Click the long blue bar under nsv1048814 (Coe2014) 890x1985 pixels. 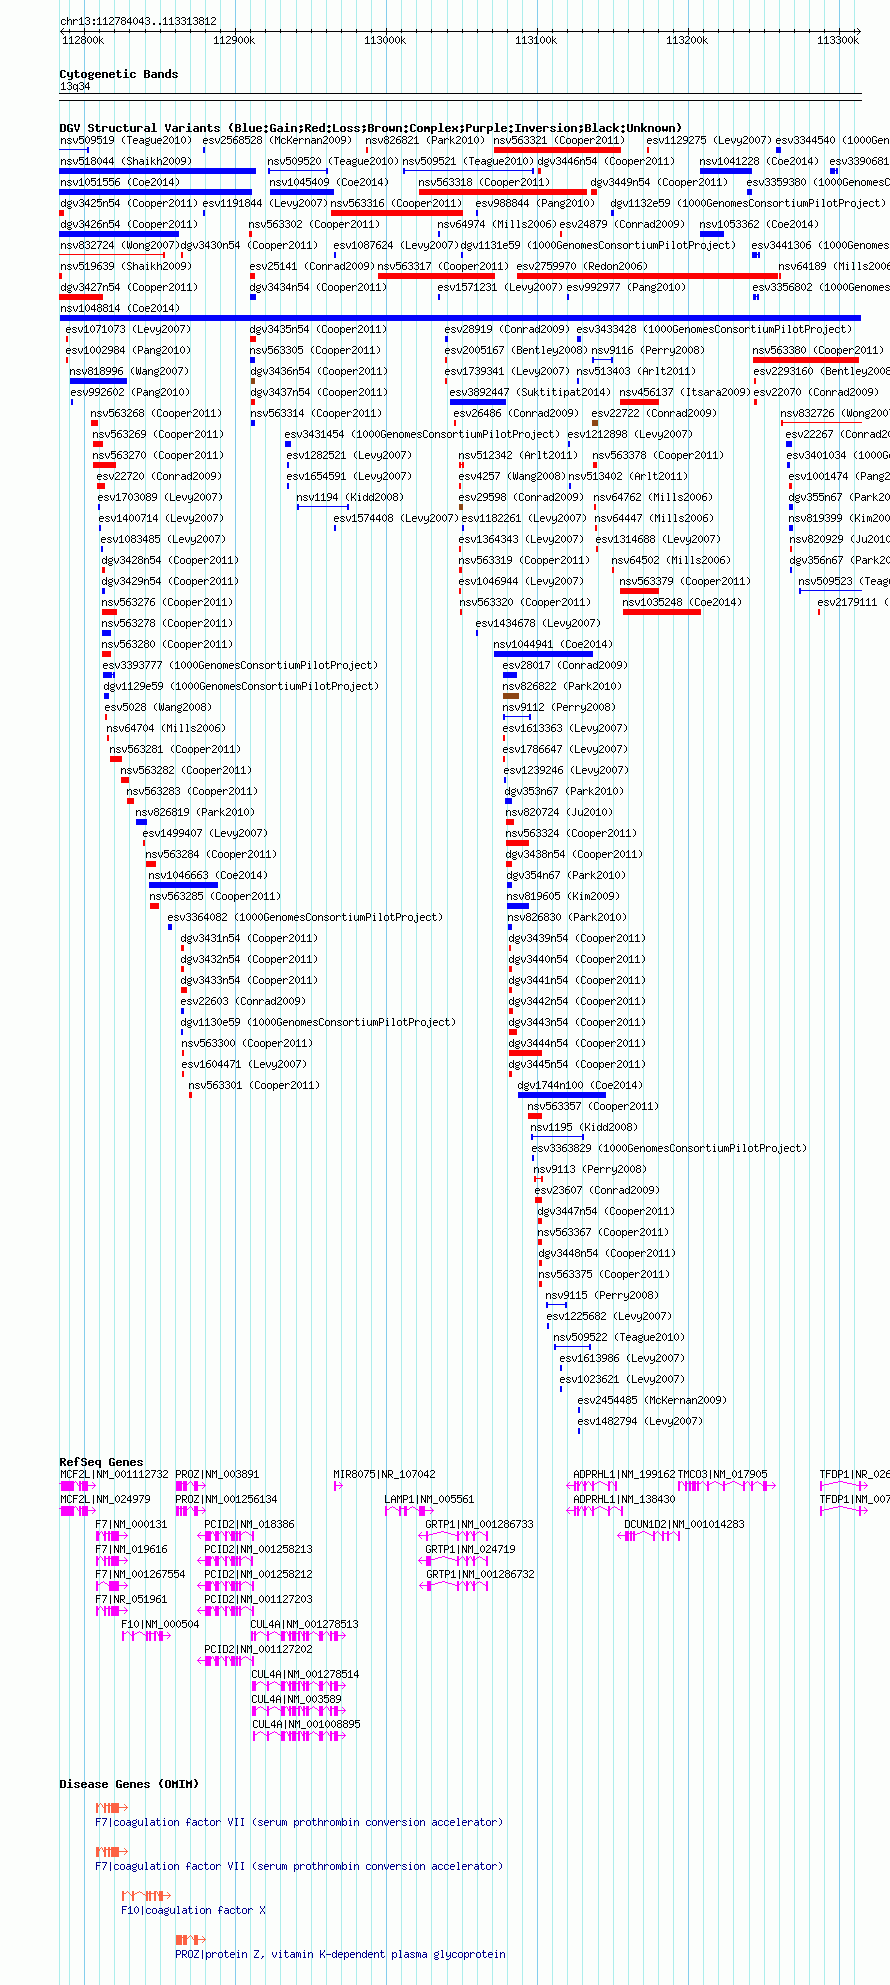pyautogui.click(x=460, y=318)
